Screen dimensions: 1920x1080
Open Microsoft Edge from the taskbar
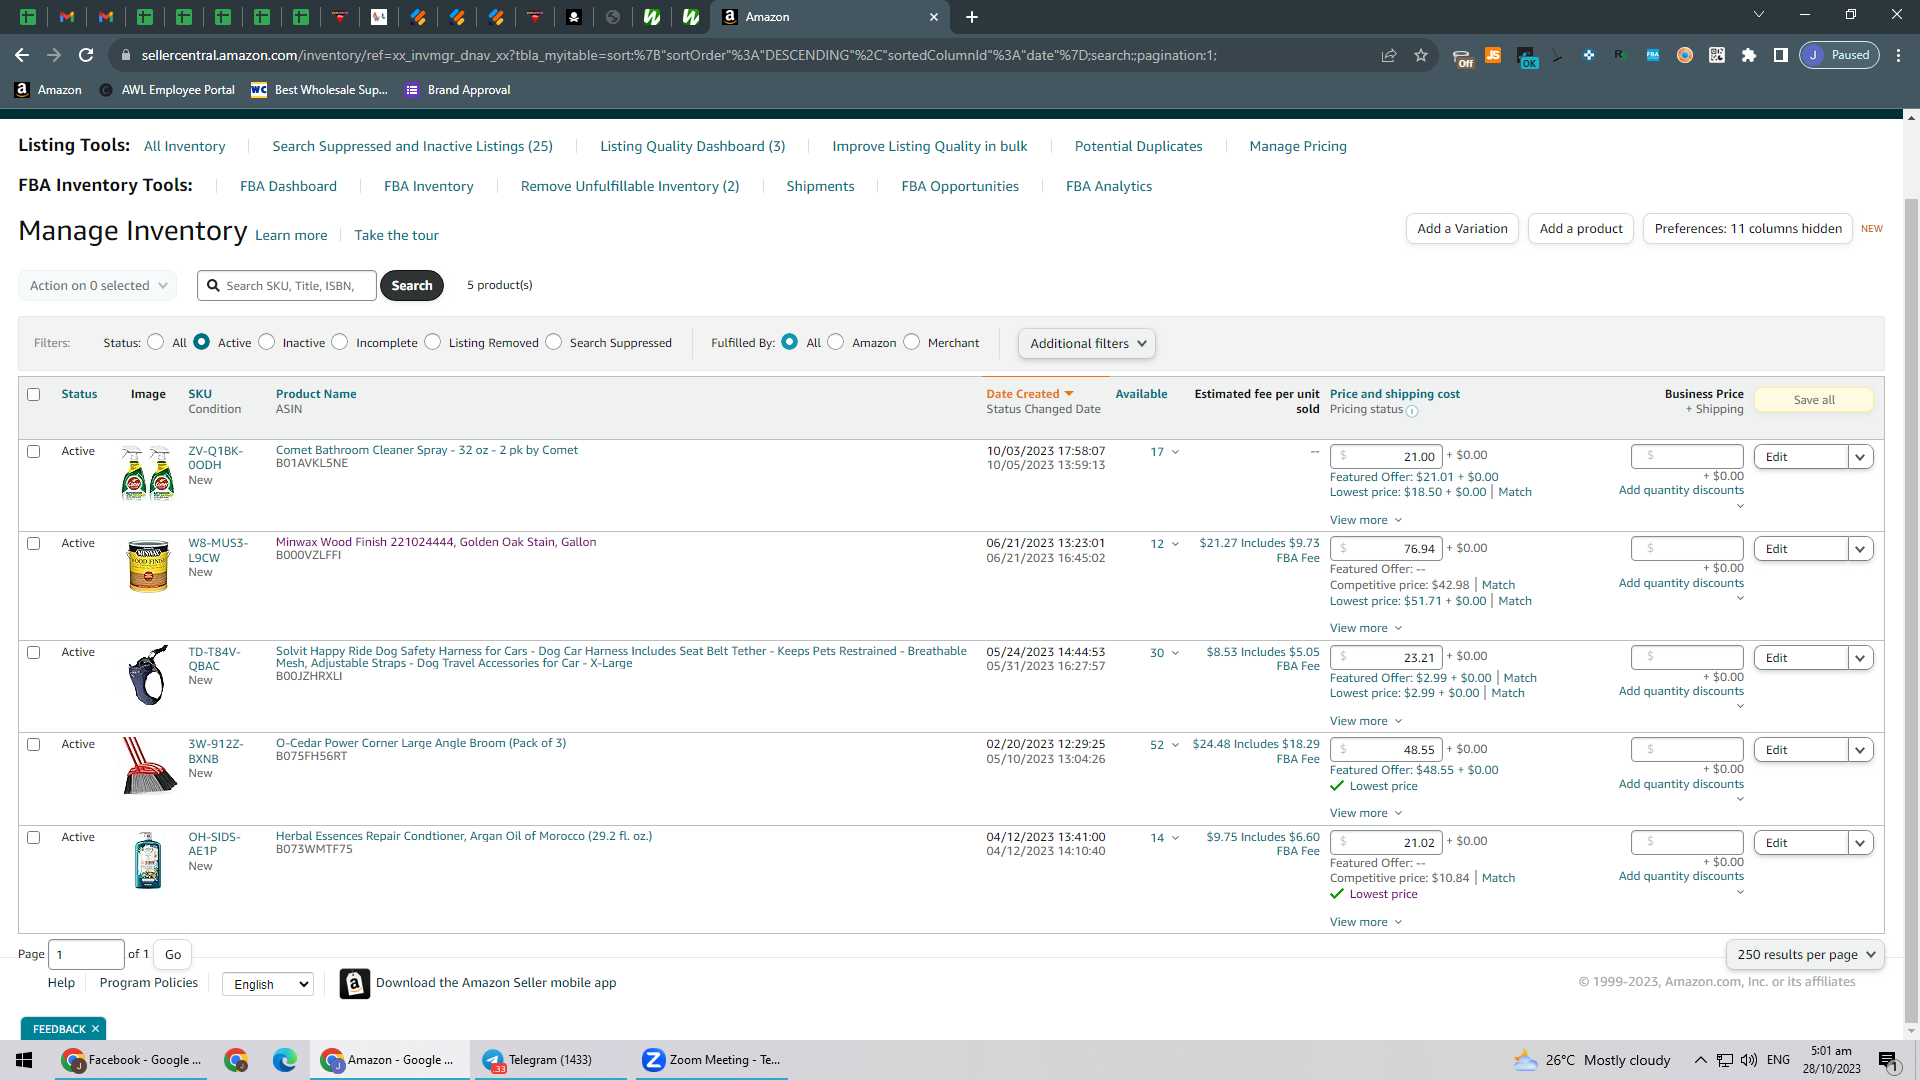point(285,1060)
